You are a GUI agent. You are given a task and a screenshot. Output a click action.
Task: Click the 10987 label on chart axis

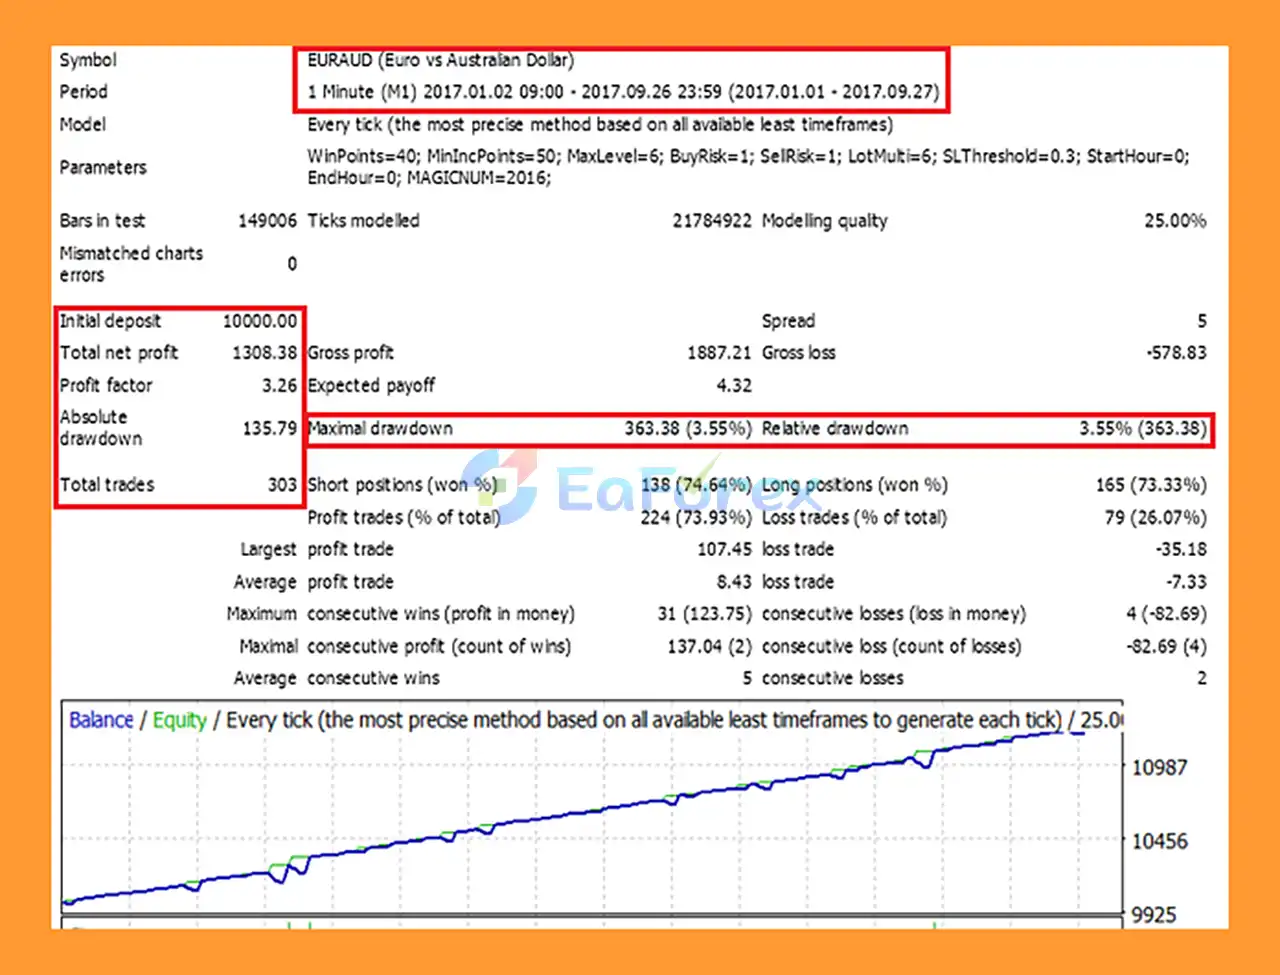click(1159, 767)
